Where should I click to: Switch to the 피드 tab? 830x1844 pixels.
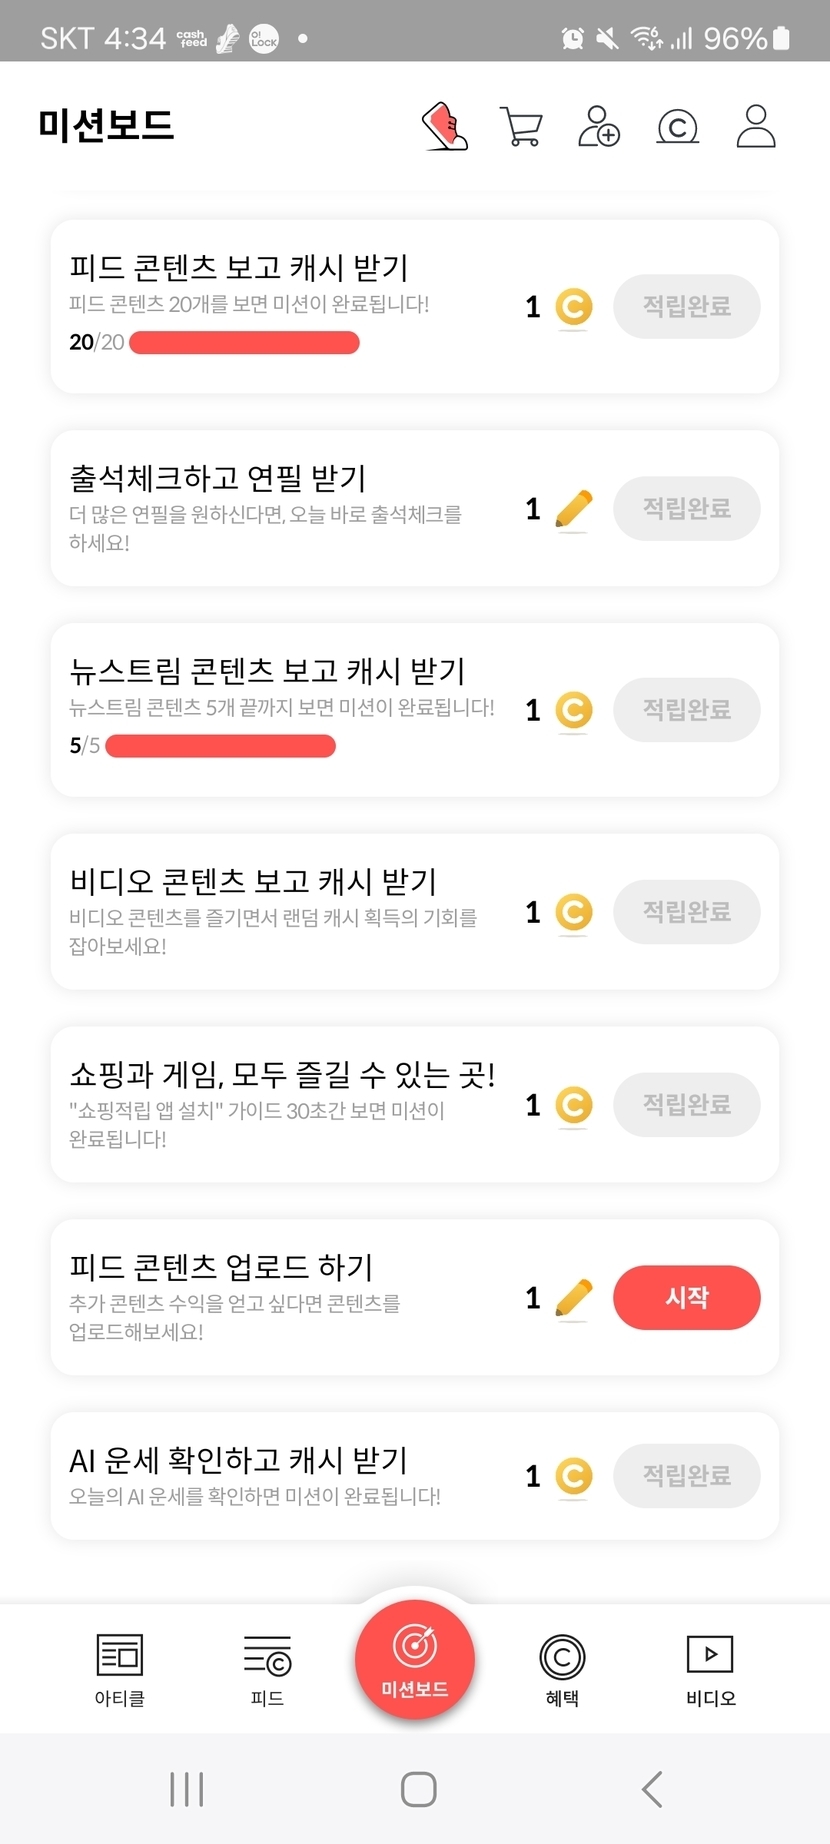[x=267, y=1669]
